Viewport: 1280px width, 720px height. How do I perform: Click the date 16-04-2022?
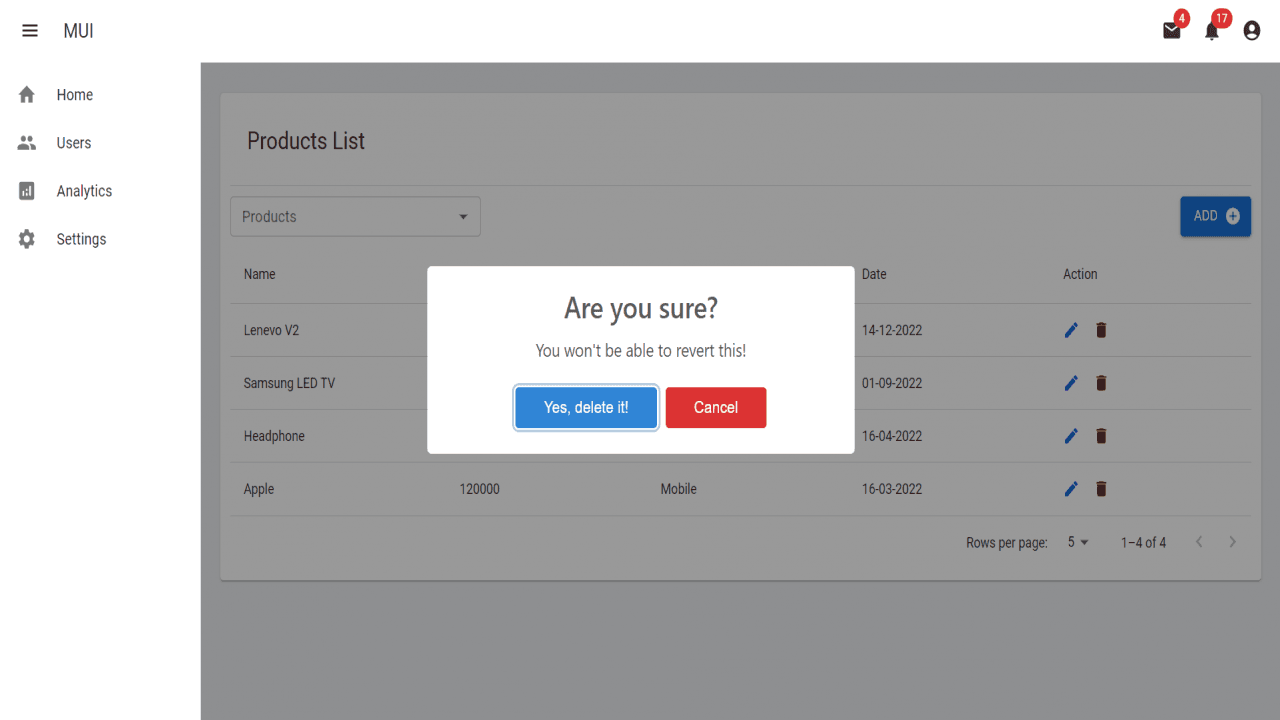click(892, 436)
